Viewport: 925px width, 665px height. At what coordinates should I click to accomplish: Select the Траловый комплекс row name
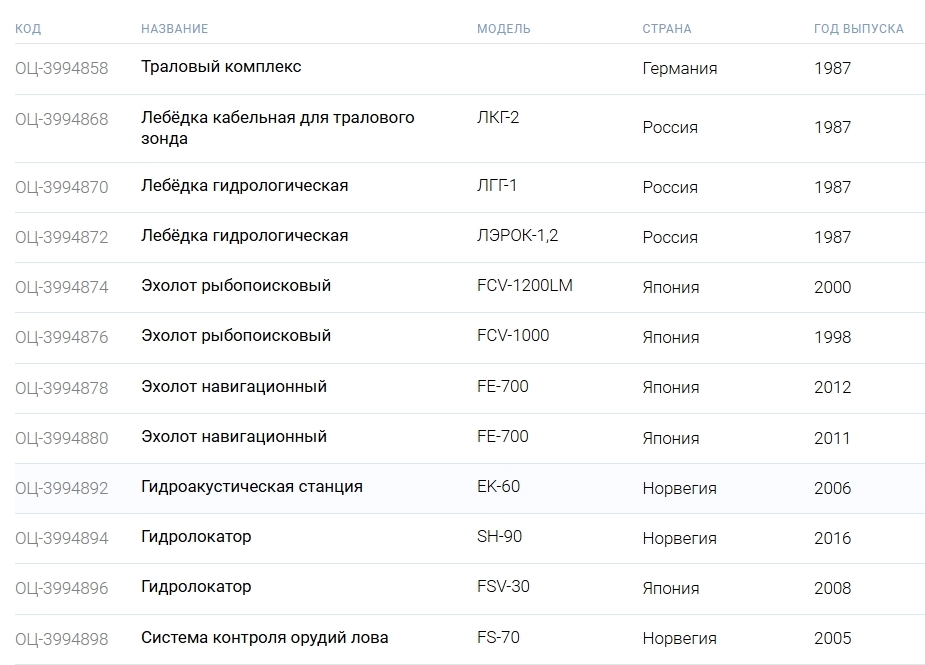click(x=221, y=67)
